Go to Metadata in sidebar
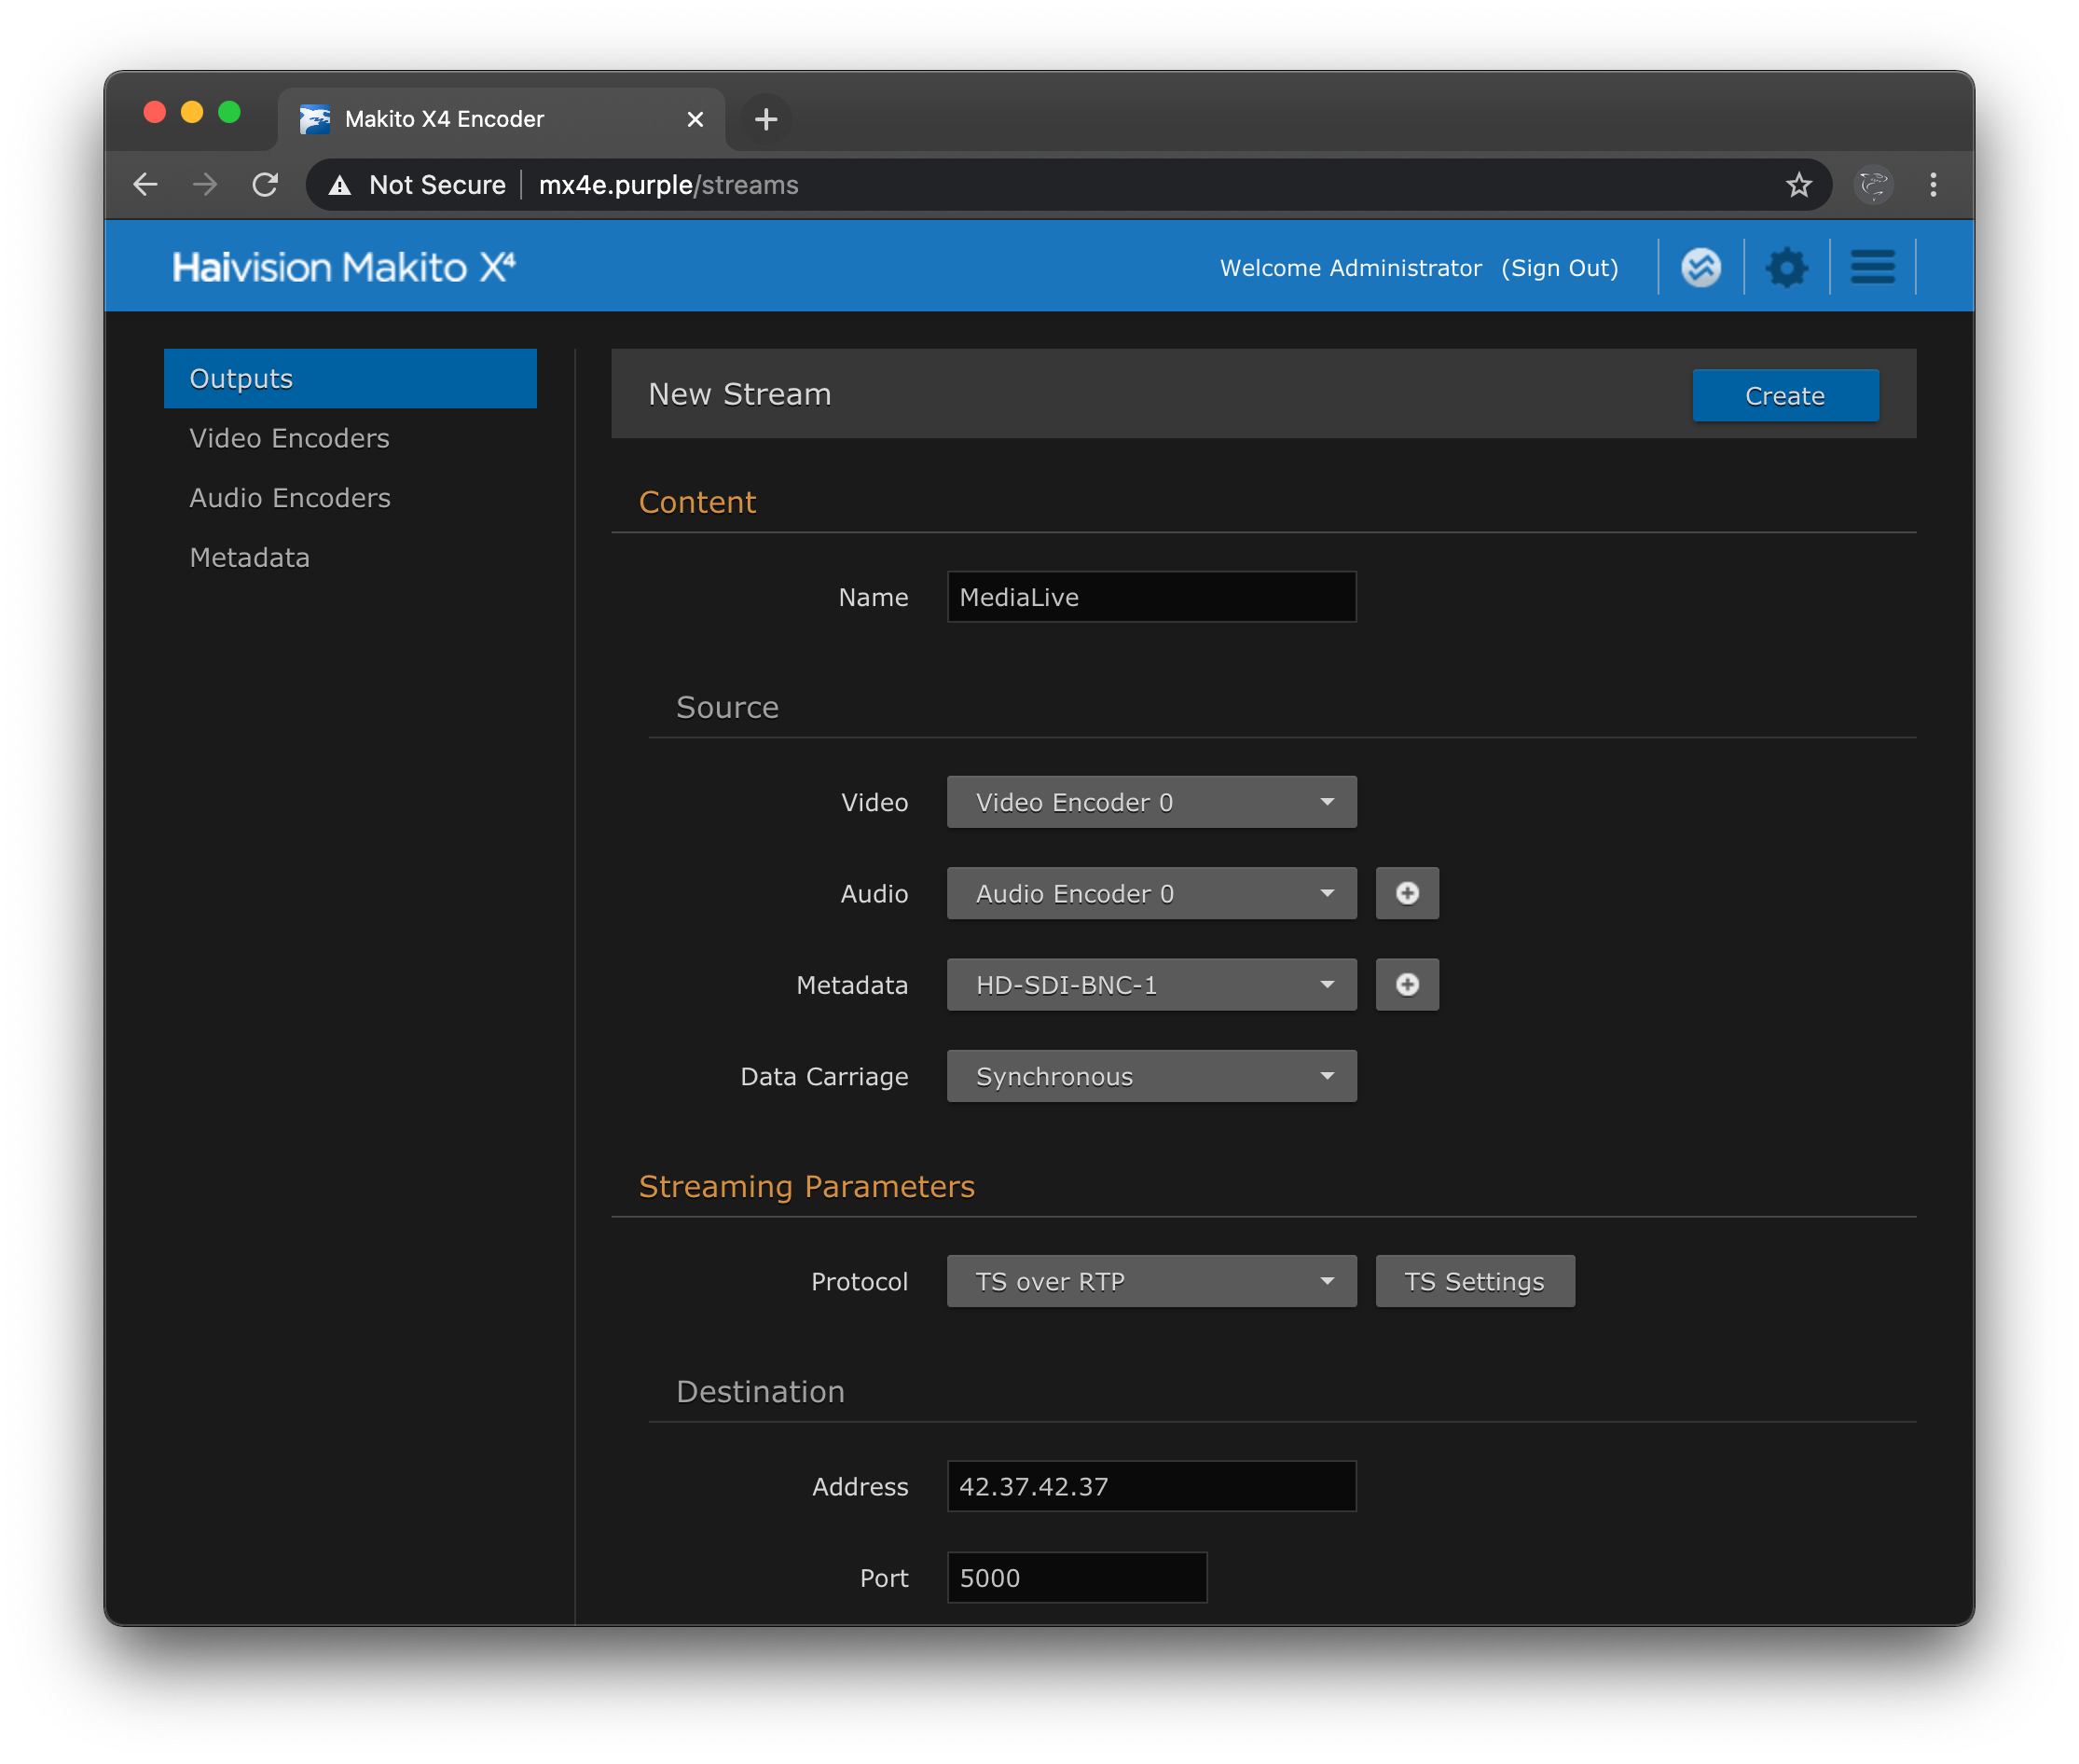 click(250, 557)
